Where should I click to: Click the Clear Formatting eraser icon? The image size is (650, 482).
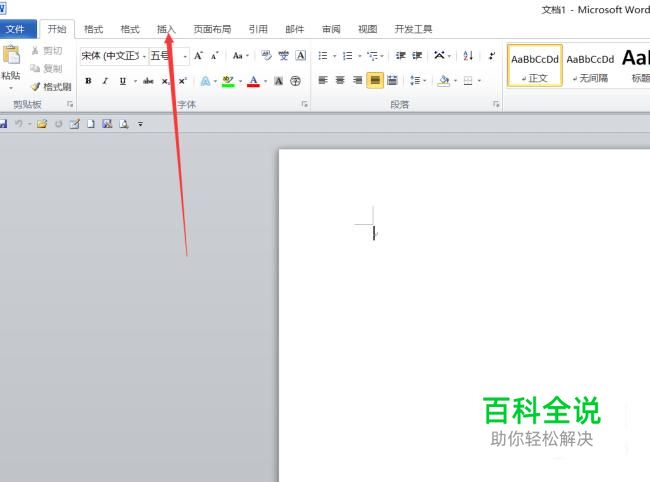click(266, 56)
